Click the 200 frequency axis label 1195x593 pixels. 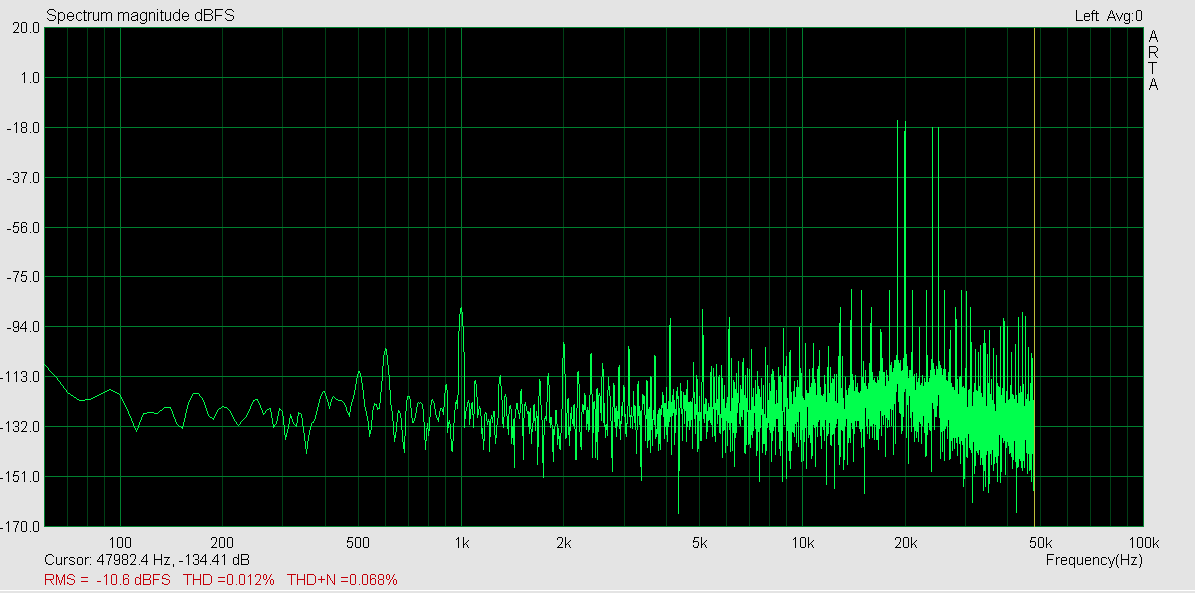tap(222, 543)
